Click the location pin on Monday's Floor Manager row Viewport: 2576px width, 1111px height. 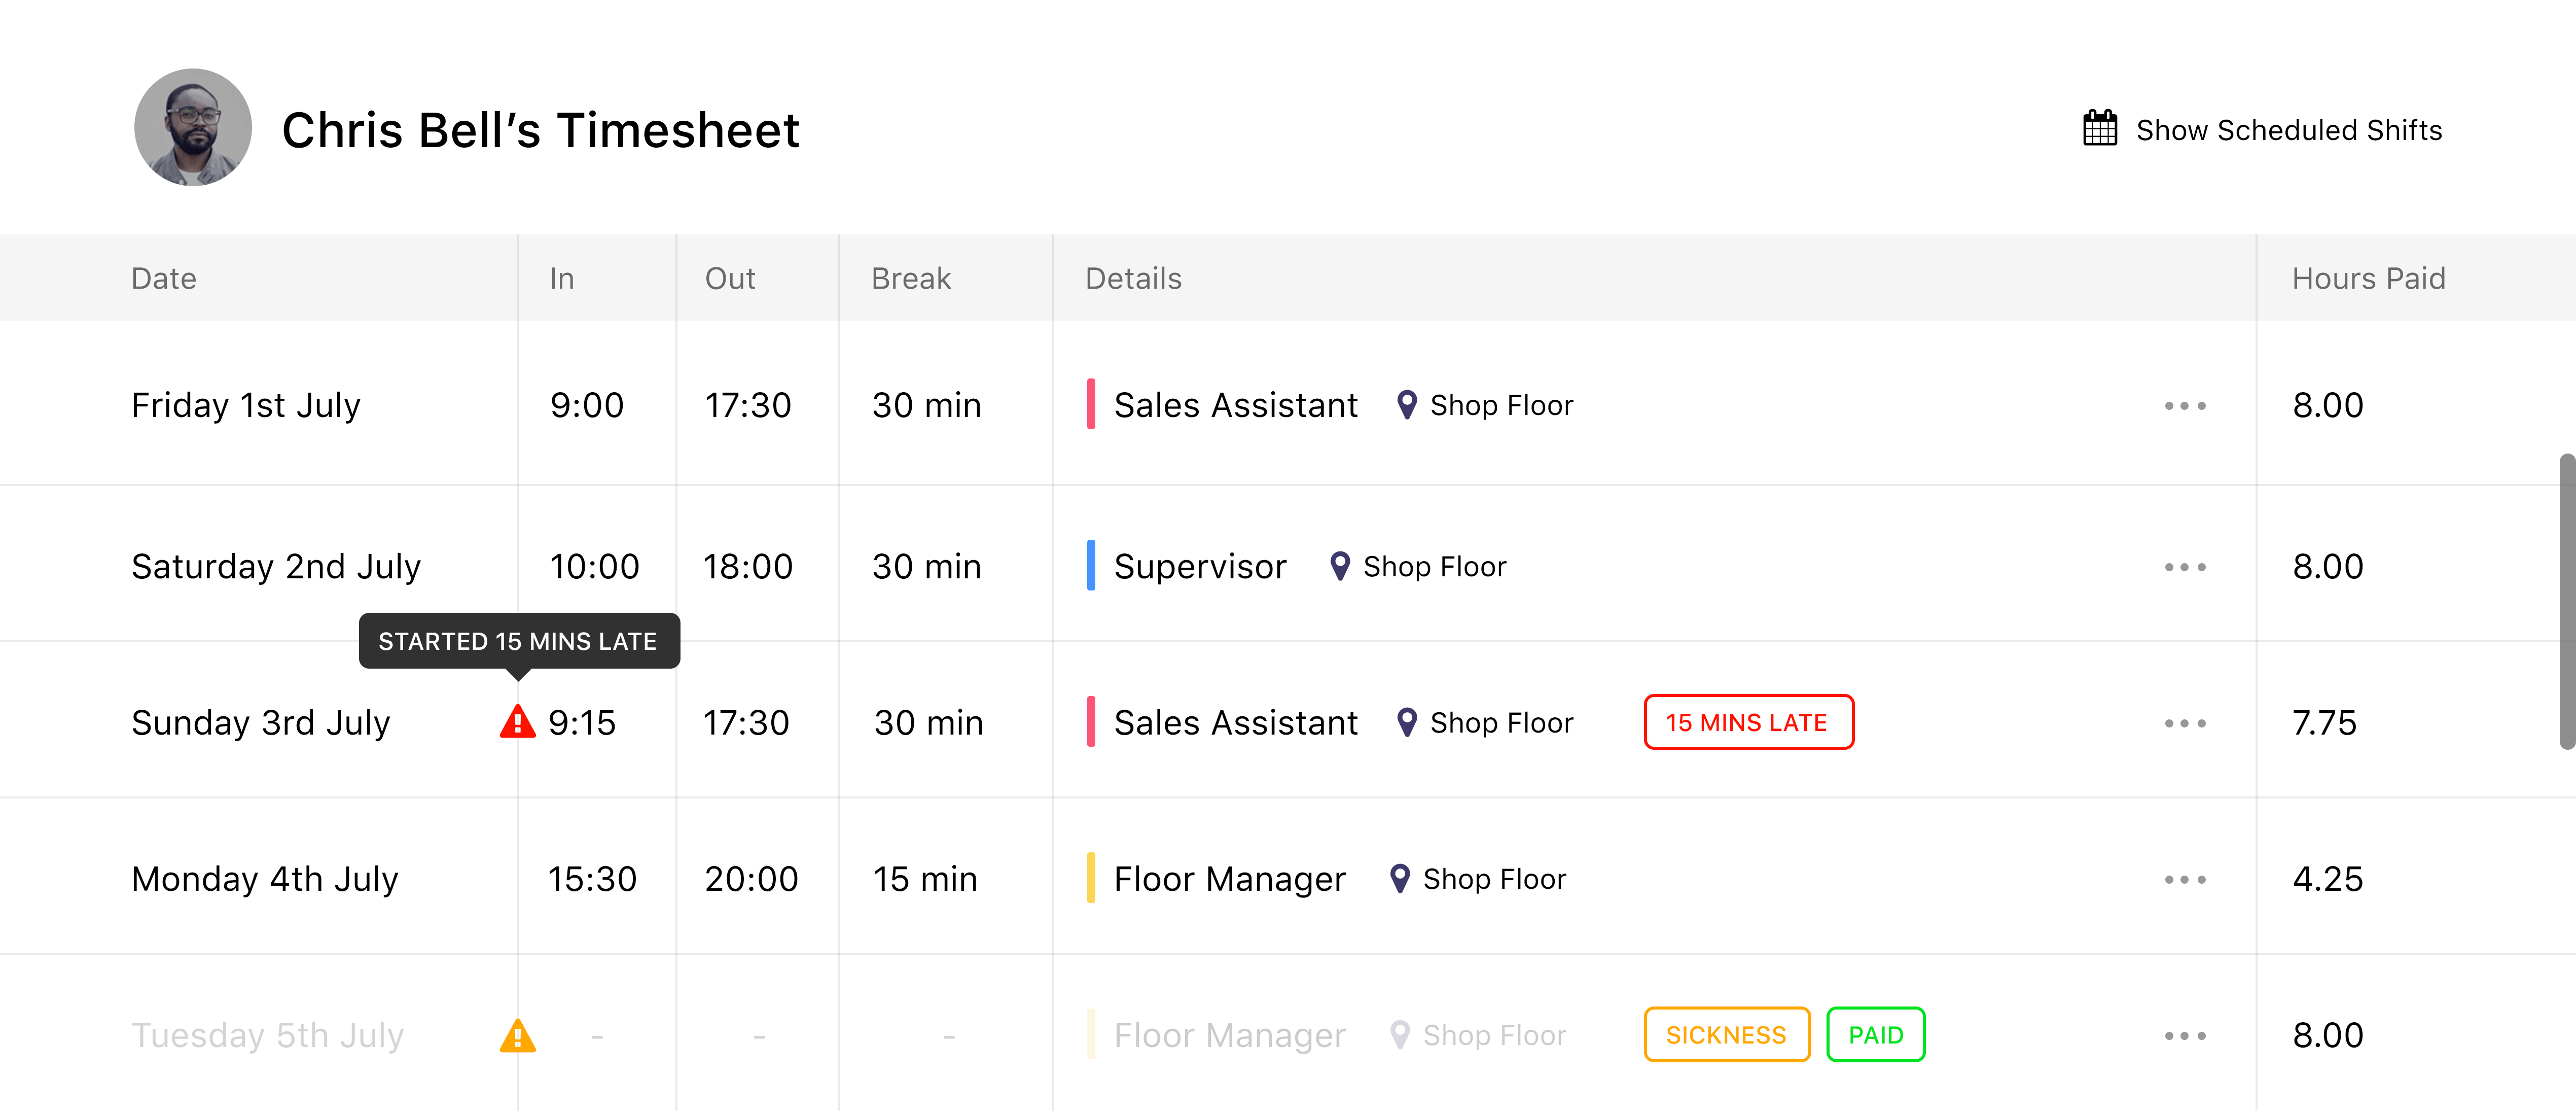[x=1399, y=879]
